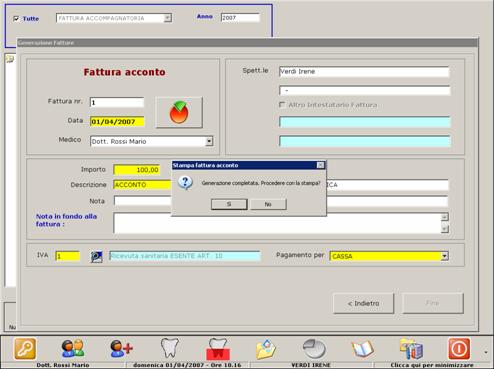Viewport: 494px width, 369px height.
Task: Open the white tooth icon
Action: 170,349
